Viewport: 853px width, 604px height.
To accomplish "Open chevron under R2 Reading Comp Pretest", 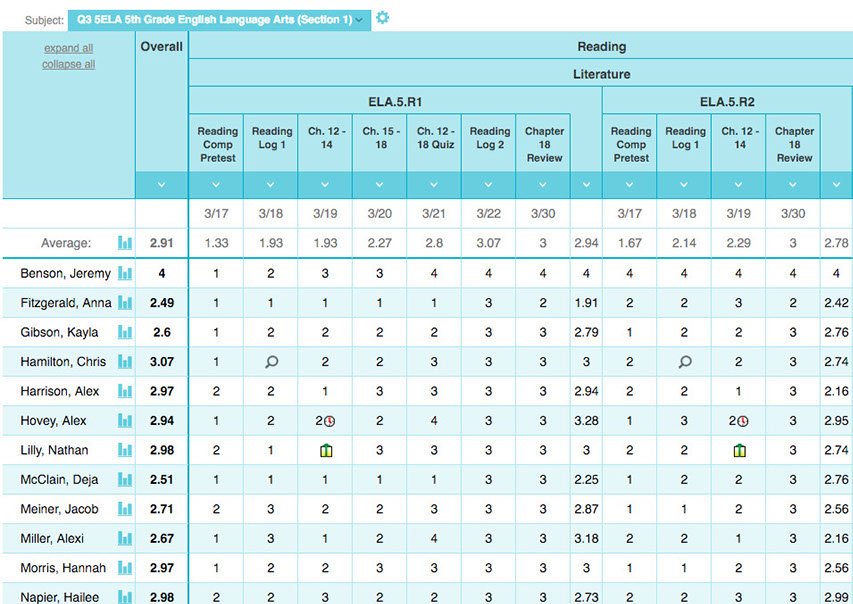I will click(x=629, y=185).
